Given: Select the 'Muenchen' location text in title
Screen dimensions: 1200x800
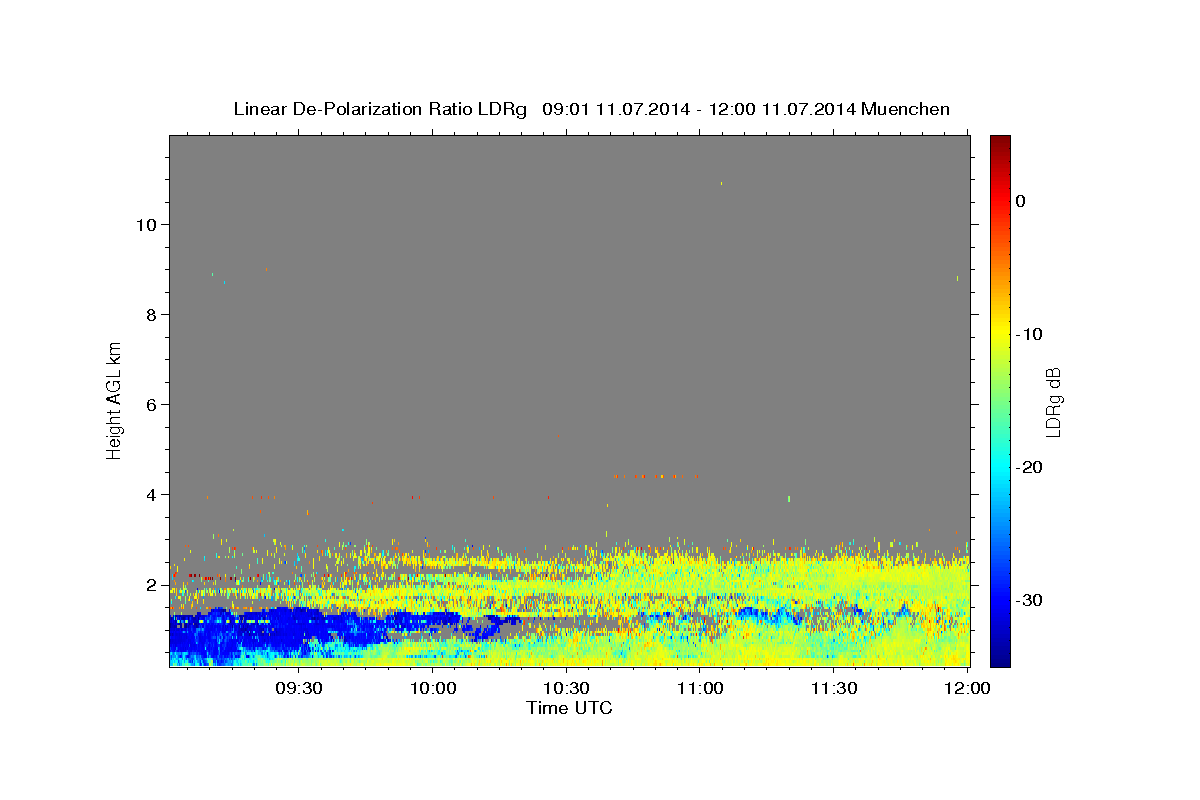Looking at the screenshot, I should point(906,109).
